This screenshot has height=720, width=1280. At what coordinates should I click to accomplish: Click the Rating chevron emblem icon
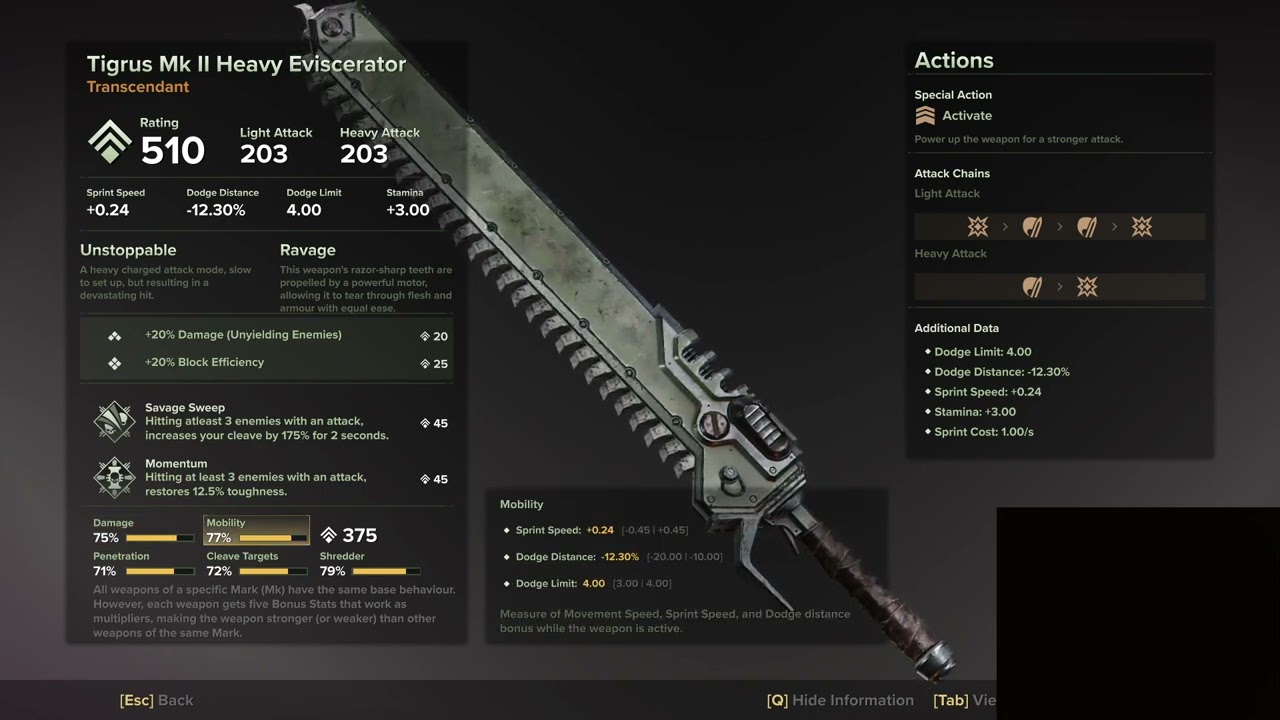tap(109, 143)
